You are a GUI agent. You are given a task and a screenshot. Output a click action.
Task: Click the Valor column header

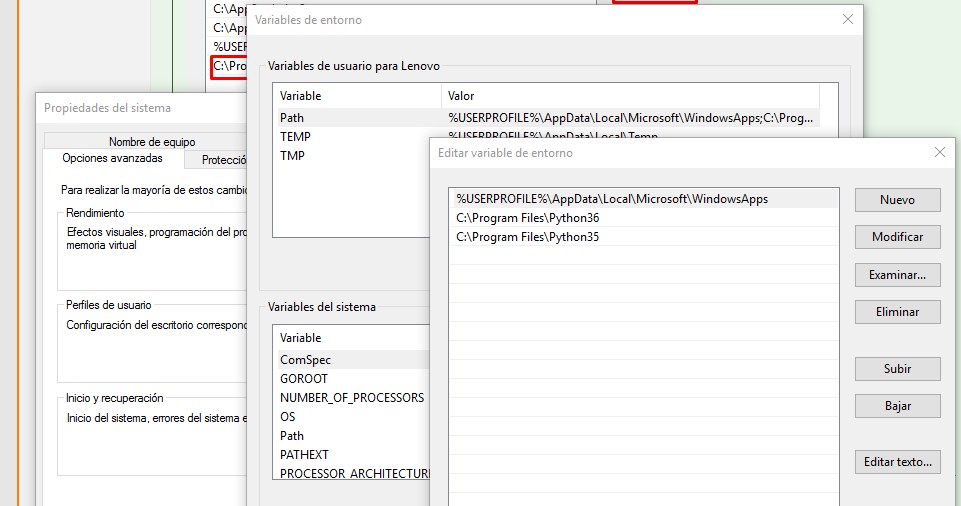pyautogui.click(x=461, y=96)
